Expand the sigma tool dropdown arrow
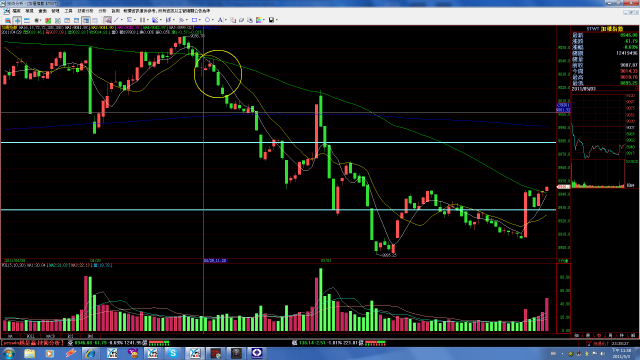 [135, 20]
